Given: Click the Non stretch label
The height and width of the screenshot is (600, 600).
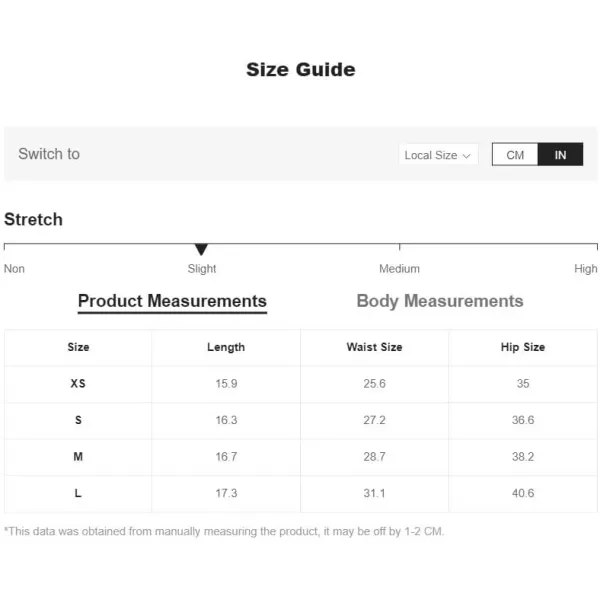Looking at the screenshot, I should [14, 269].
